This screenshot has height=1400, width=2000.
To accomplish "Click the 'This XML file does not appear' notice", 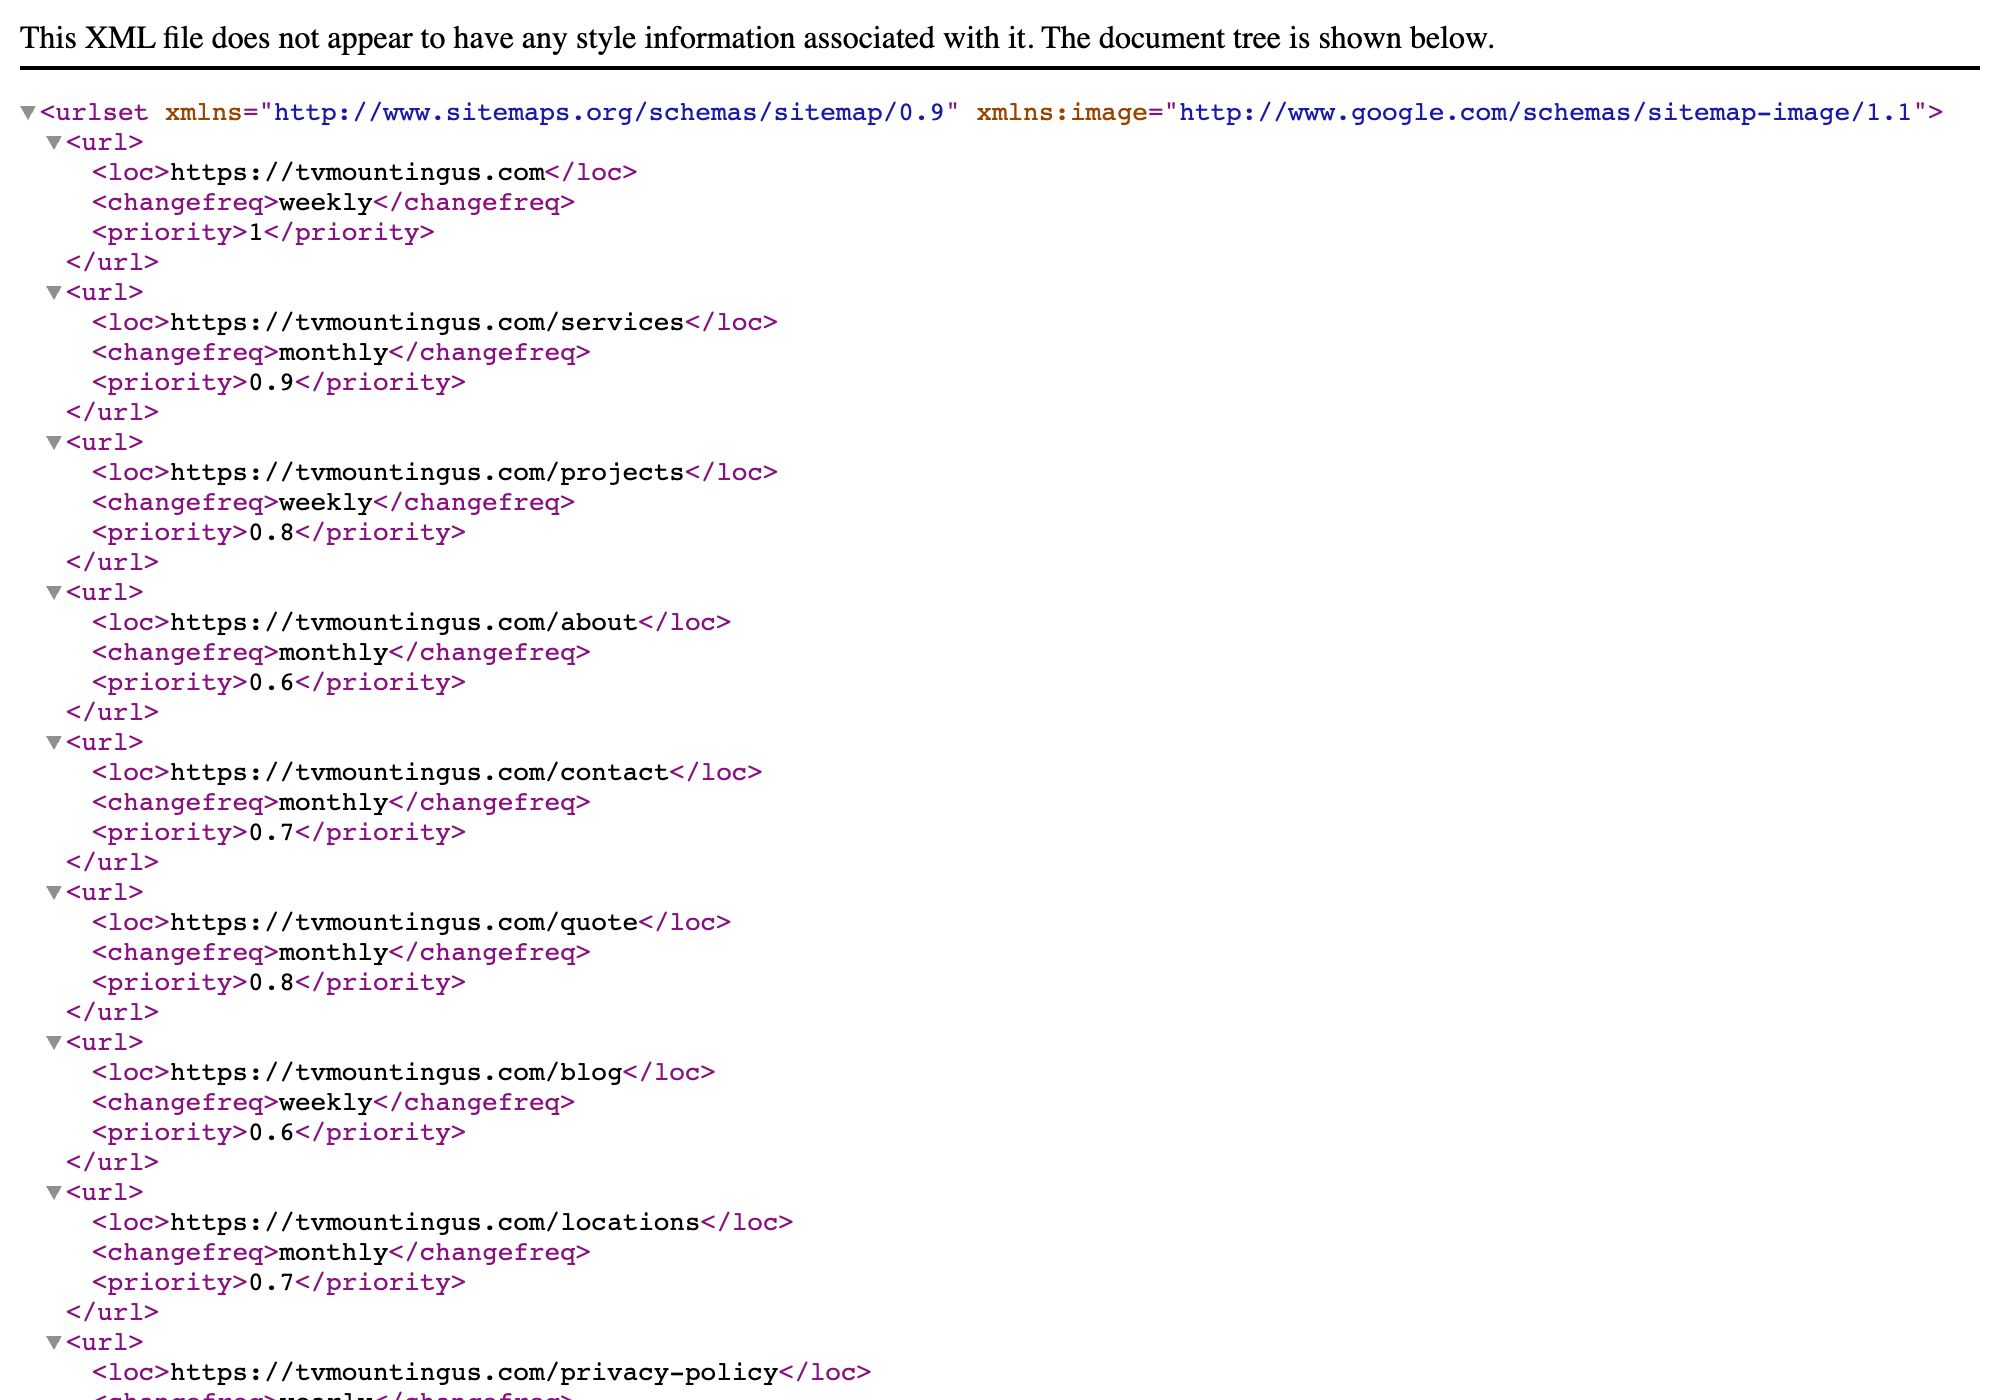I will pyautogui.click(x=757, y=38).
